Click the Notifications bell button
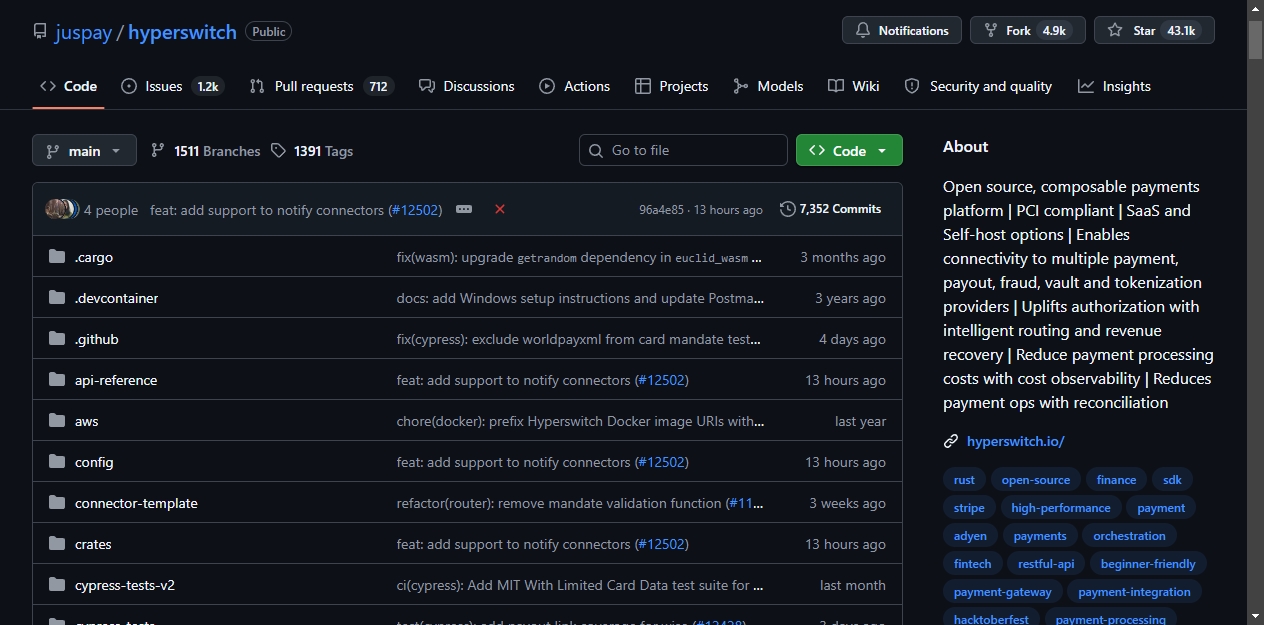 tap(902, 30)
